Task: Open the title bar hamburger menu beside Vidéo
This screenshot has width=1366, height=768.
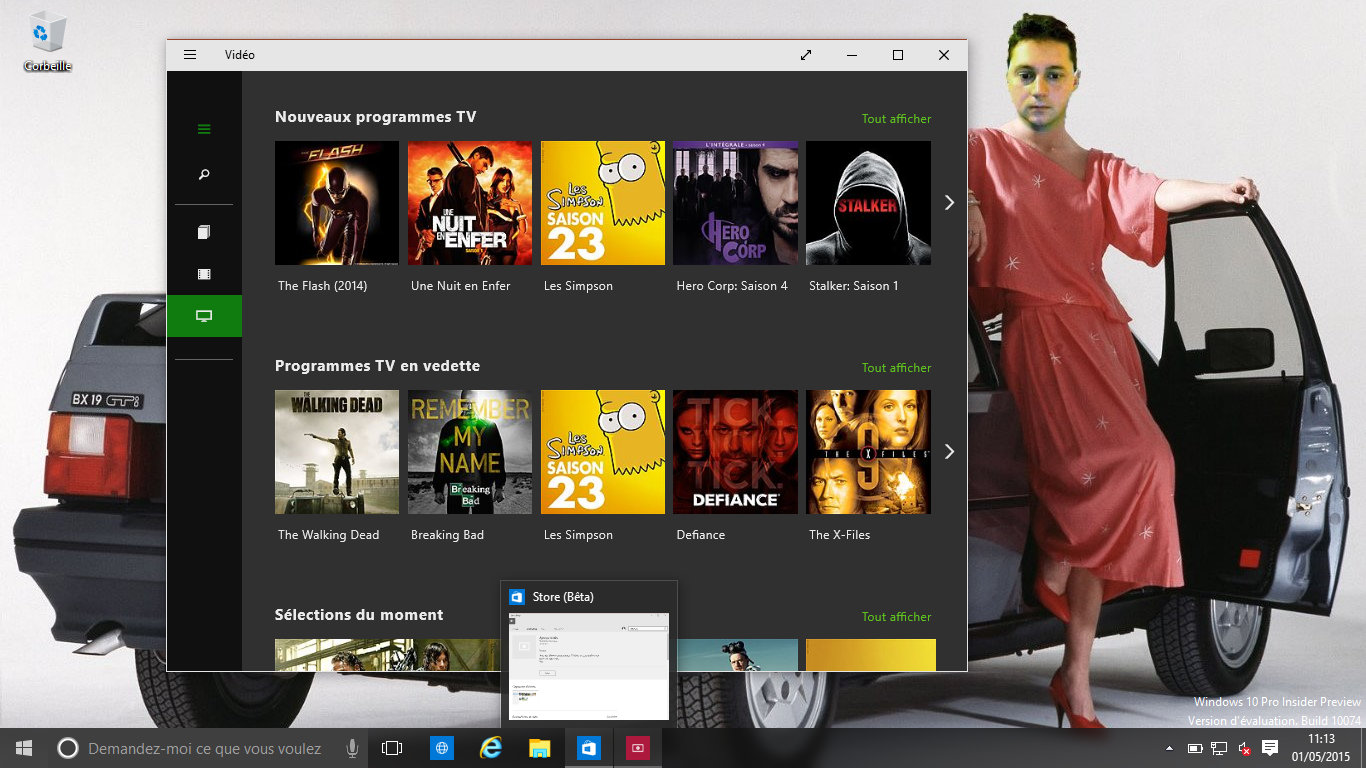Action: [190, 55]
